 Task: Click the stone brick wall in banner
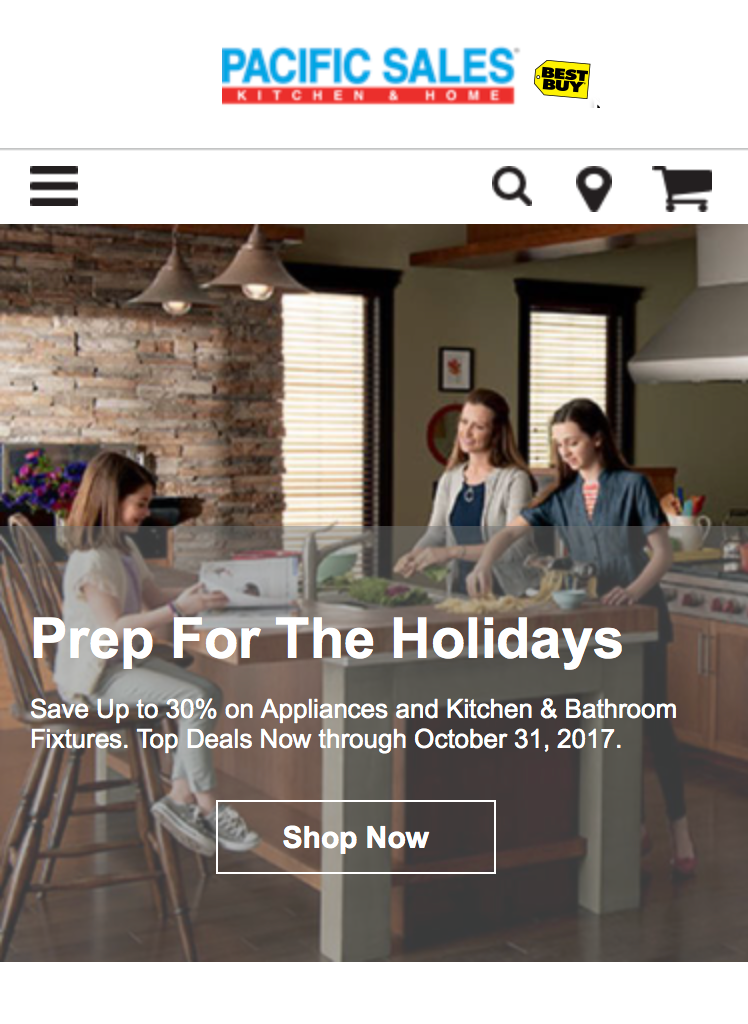click(140, 366)
